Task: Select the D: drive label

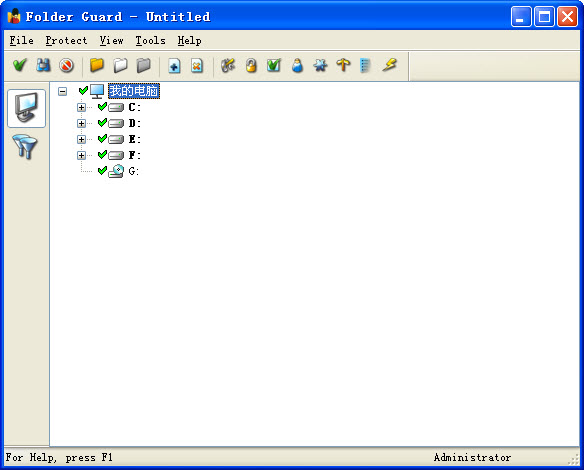Action: tap(134, 123)
